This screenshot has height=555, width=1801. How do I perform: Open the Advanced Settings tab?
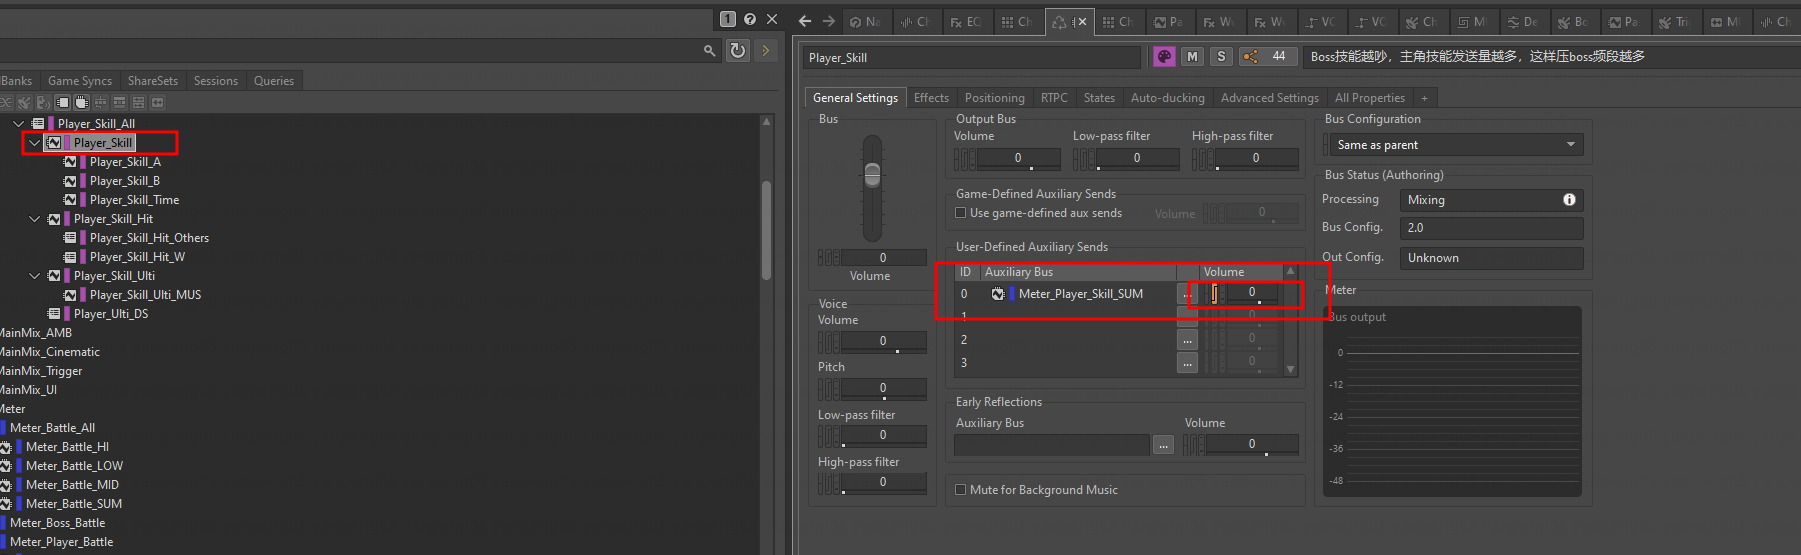click(1270, 98)
